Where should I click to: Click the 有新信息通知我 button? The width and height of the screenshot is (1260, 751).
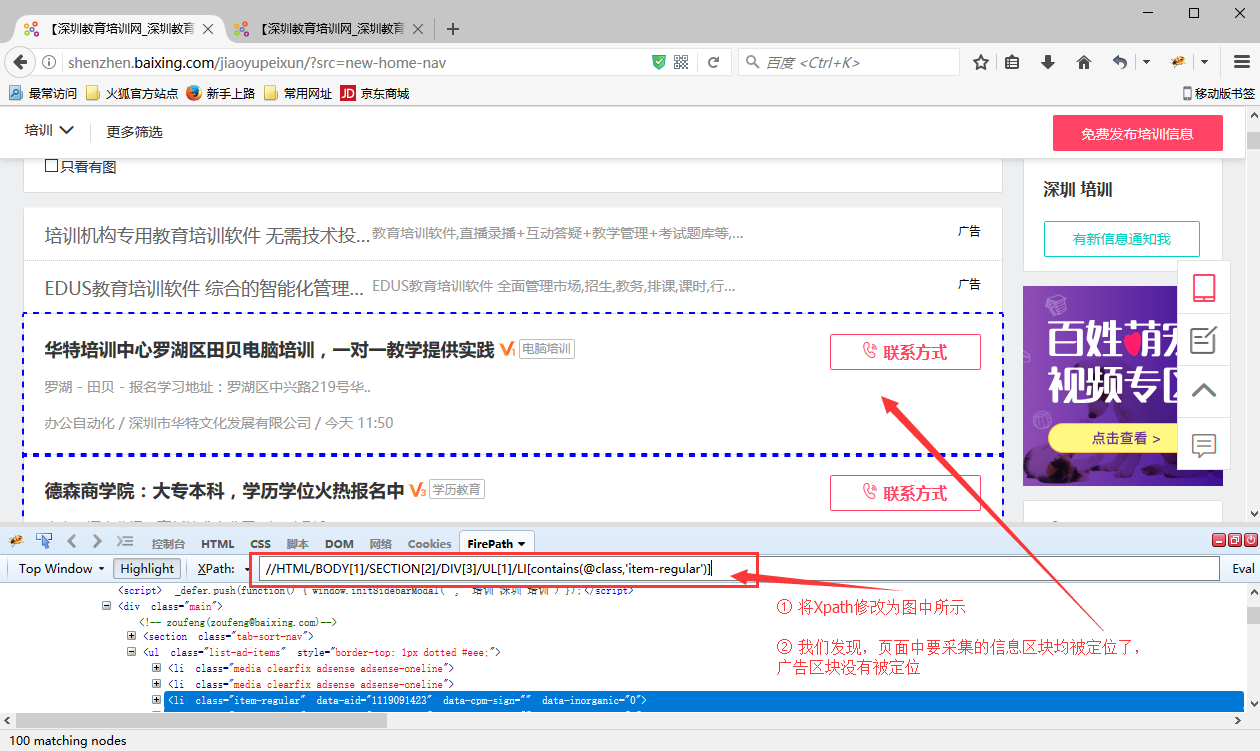(1121, 239)
